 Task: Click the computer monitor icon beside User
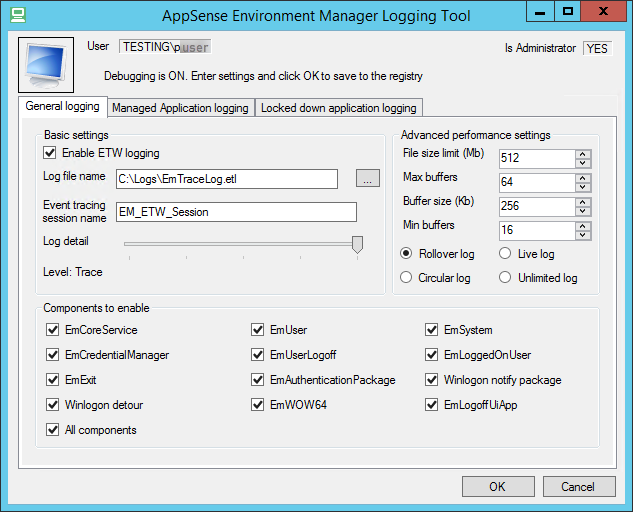click(46, 65)
